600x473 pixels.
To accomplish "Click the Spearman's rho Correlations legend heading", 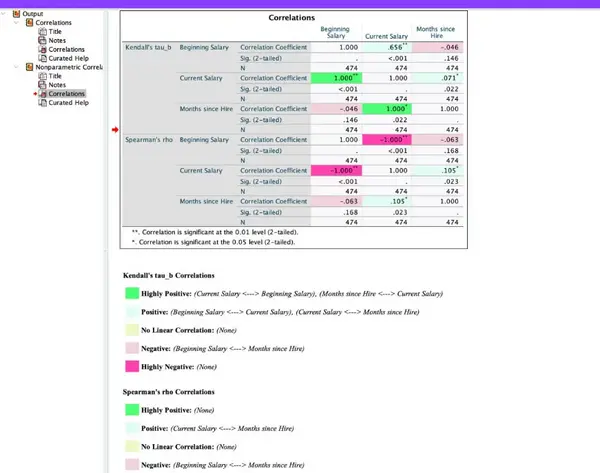I will 168,392.
